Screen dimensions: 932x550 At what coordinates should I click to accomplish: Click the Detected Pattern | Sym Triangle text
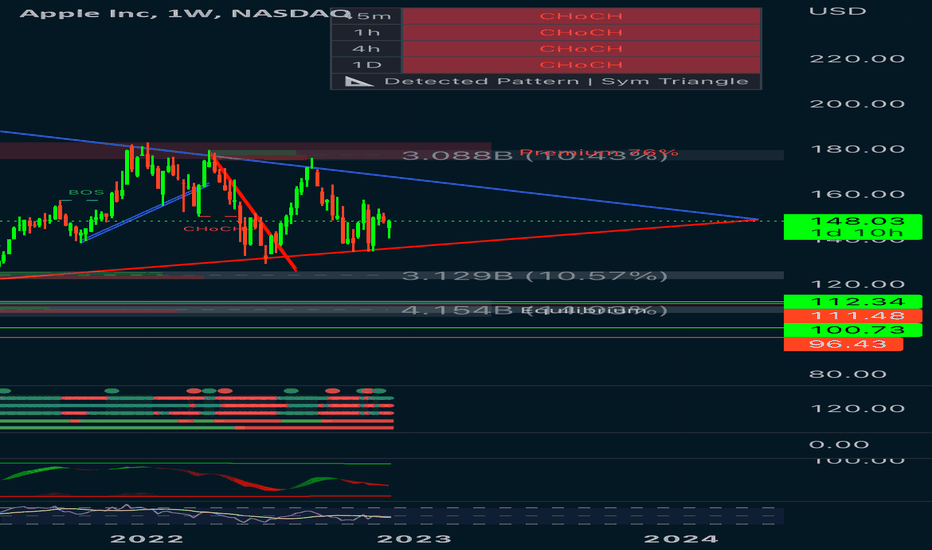click(566, 81)
